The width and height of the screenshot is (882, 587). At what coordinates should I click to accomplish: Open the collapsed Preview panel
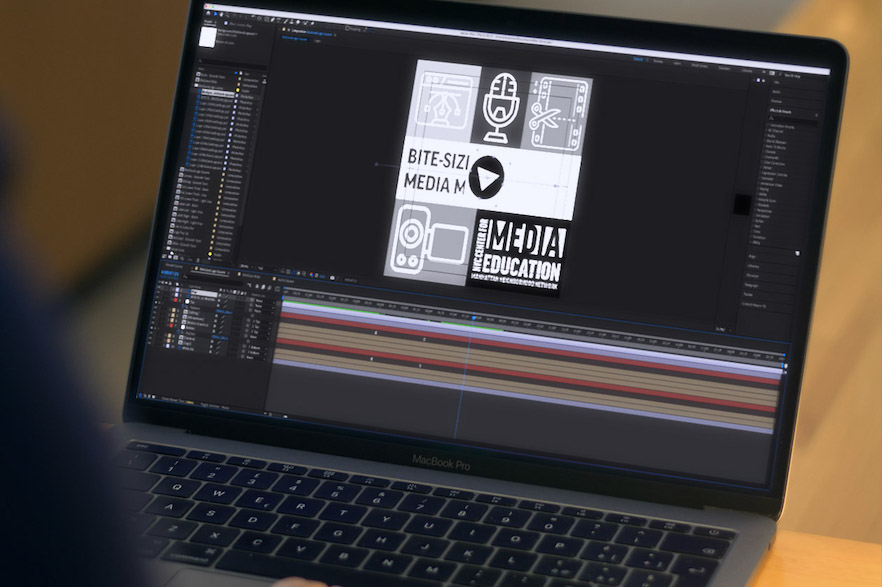pyautogui.click(x=776, y=101)
